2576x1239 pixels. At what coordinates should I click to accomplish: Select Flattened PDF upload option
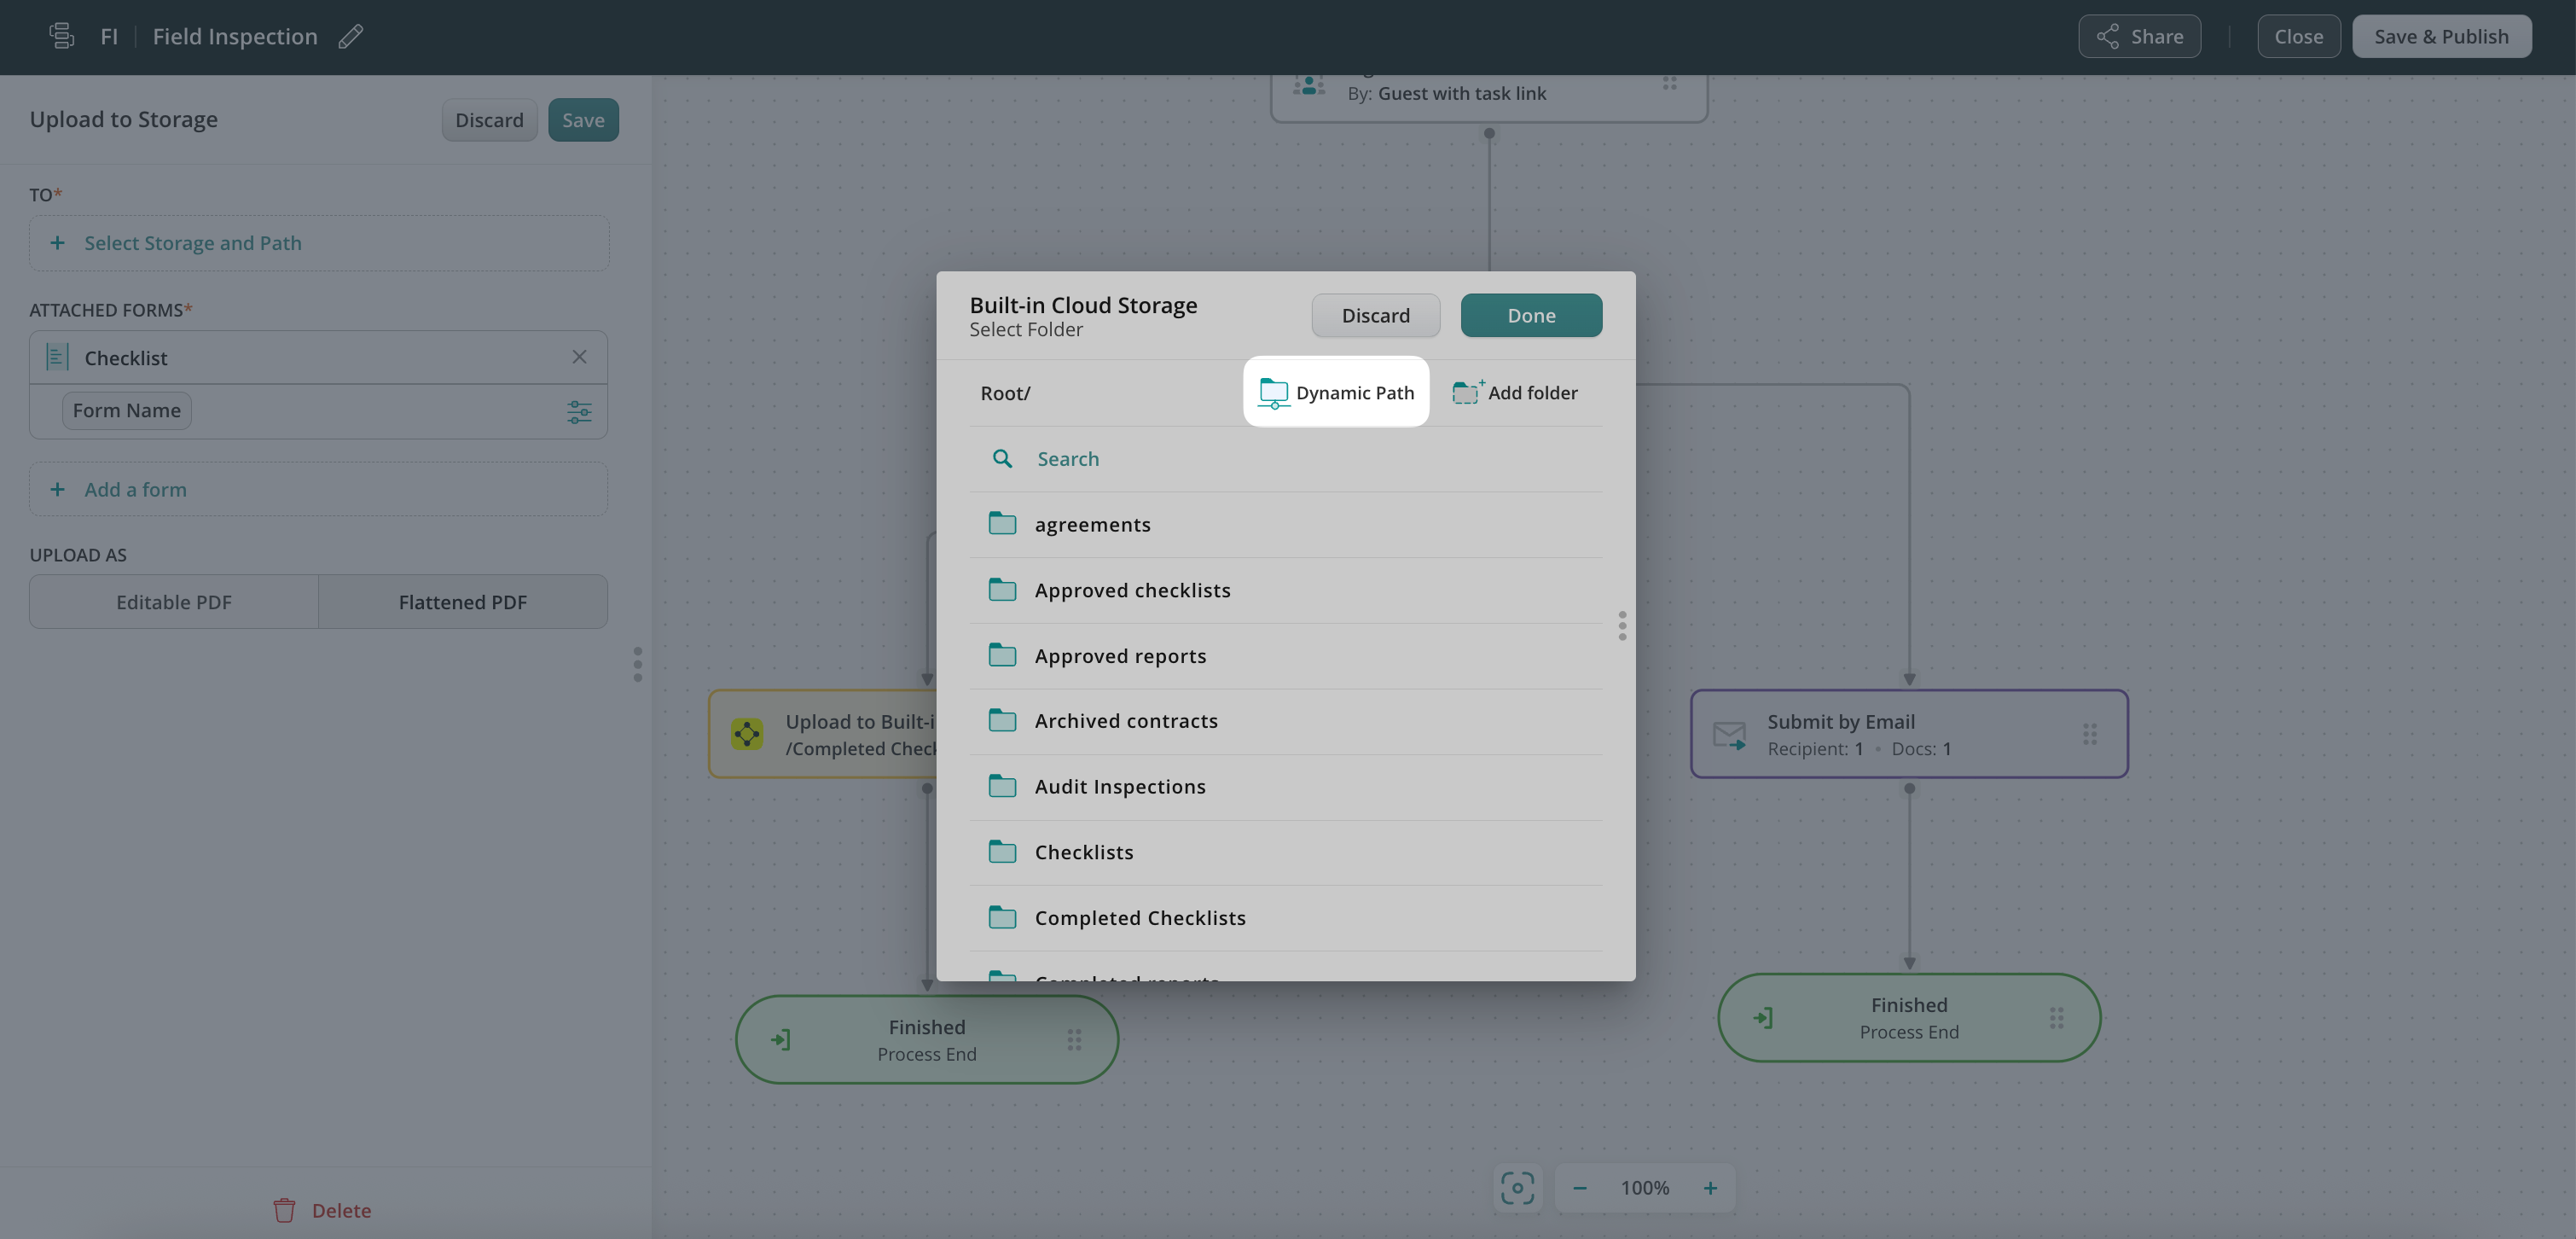pyautogui.click(x=462, y=602)
